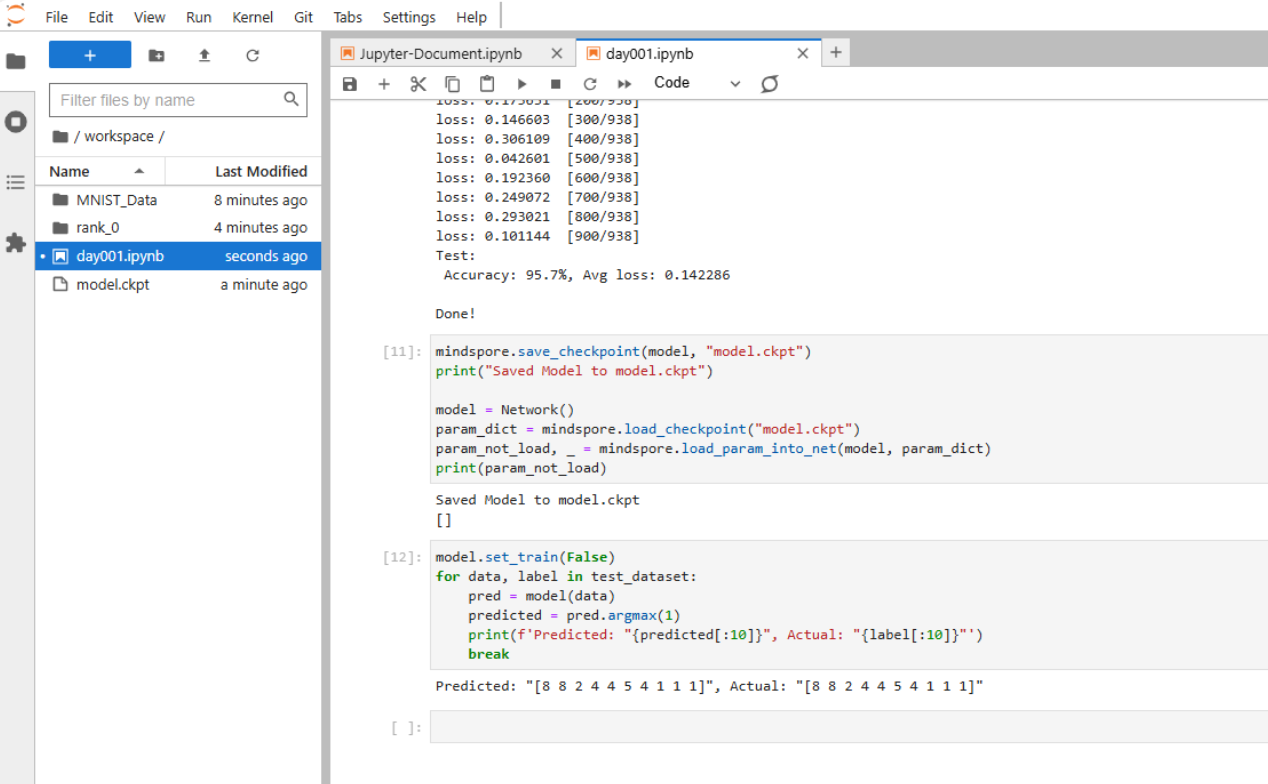Show the Table of Contents panel

[x=16, y=182]
